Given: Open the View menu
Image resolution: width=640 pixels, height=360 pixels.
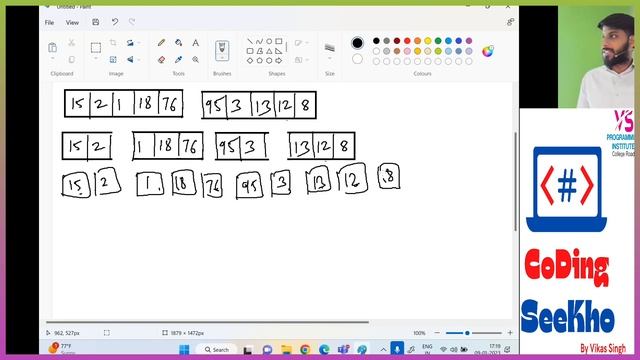Looking at the screenshot, I should 72,22.
